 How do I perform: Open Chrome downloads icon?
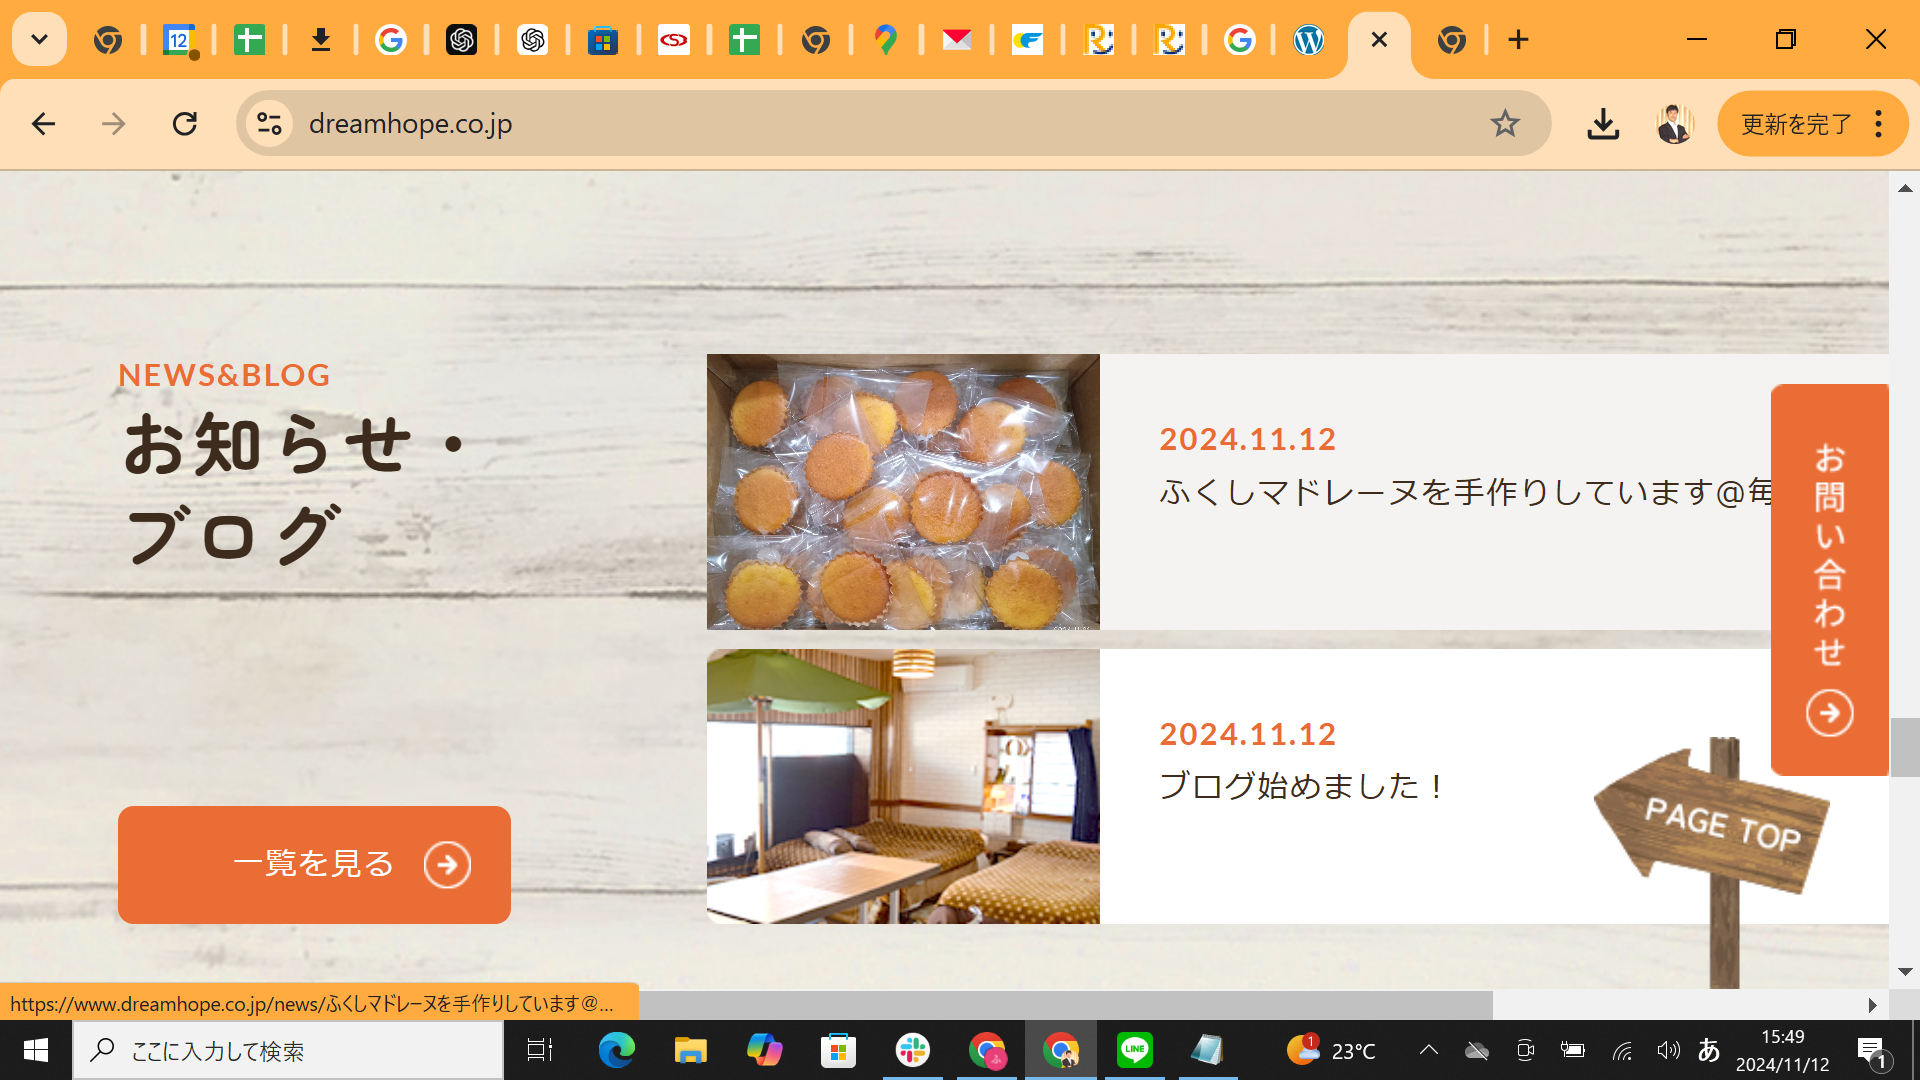tap(1603, 124)
